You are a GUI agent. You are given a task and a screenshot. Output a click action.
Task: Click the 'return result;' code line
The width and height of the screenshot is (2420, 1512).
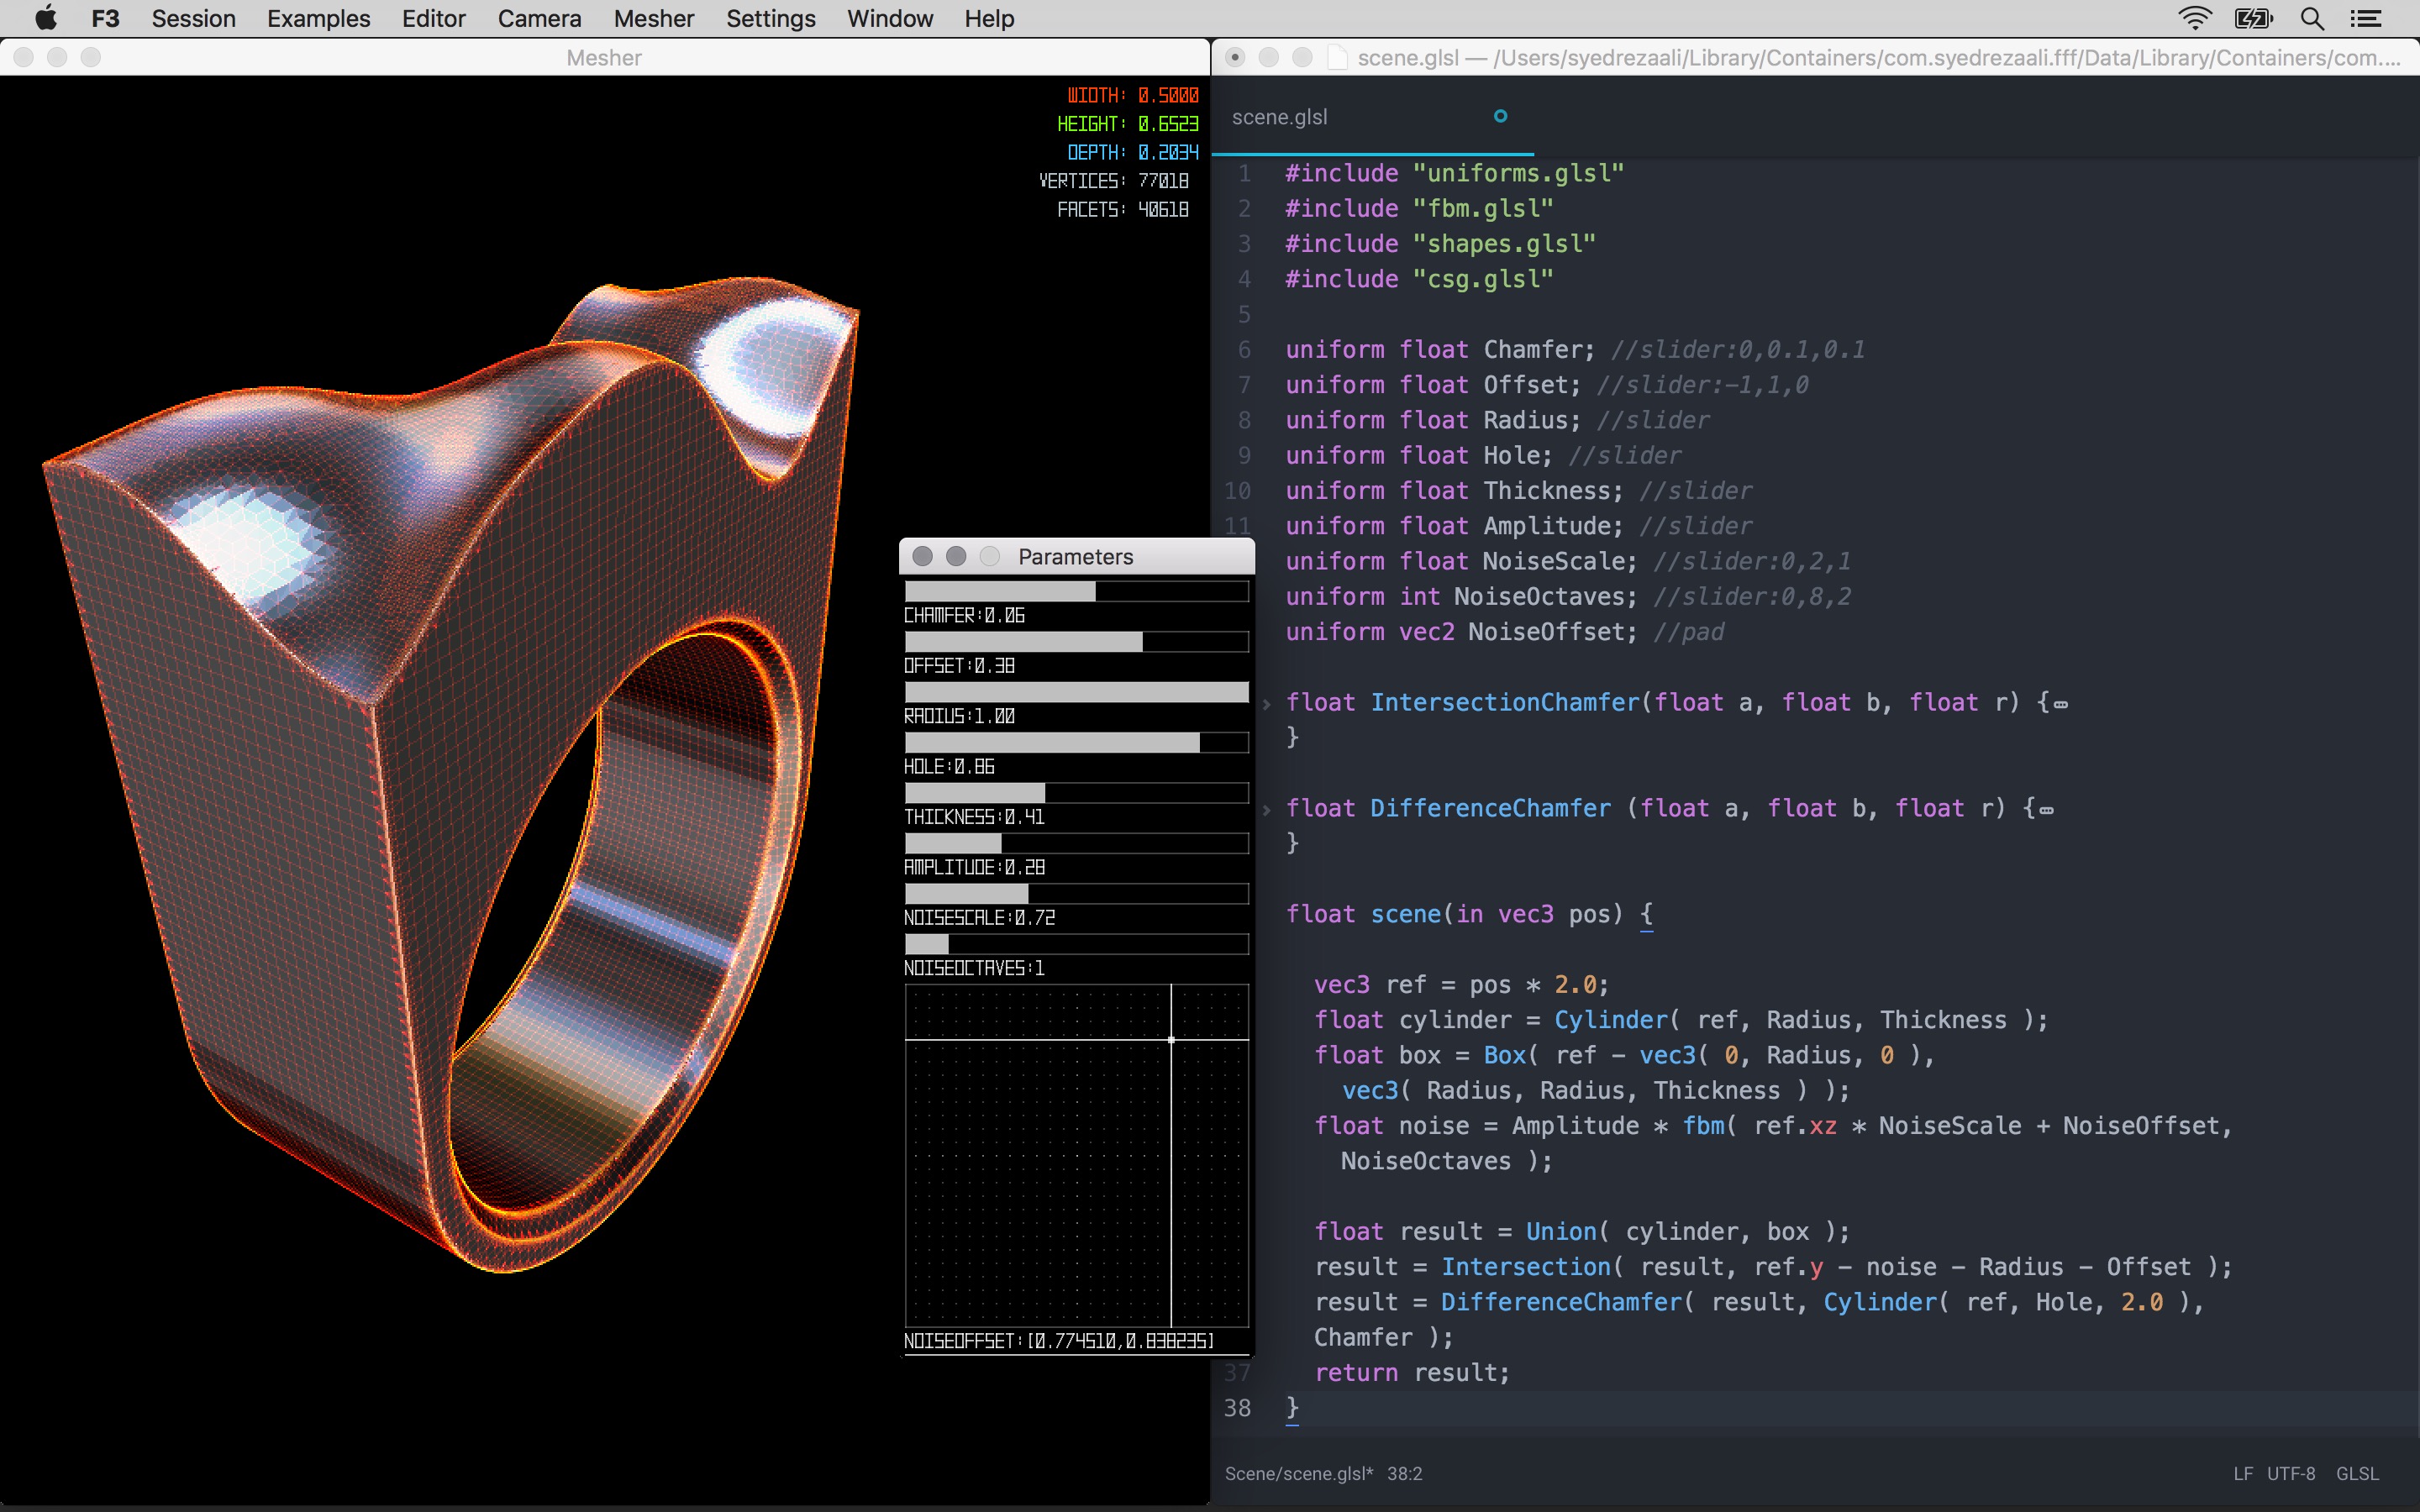click(x=1411, y=1373)
